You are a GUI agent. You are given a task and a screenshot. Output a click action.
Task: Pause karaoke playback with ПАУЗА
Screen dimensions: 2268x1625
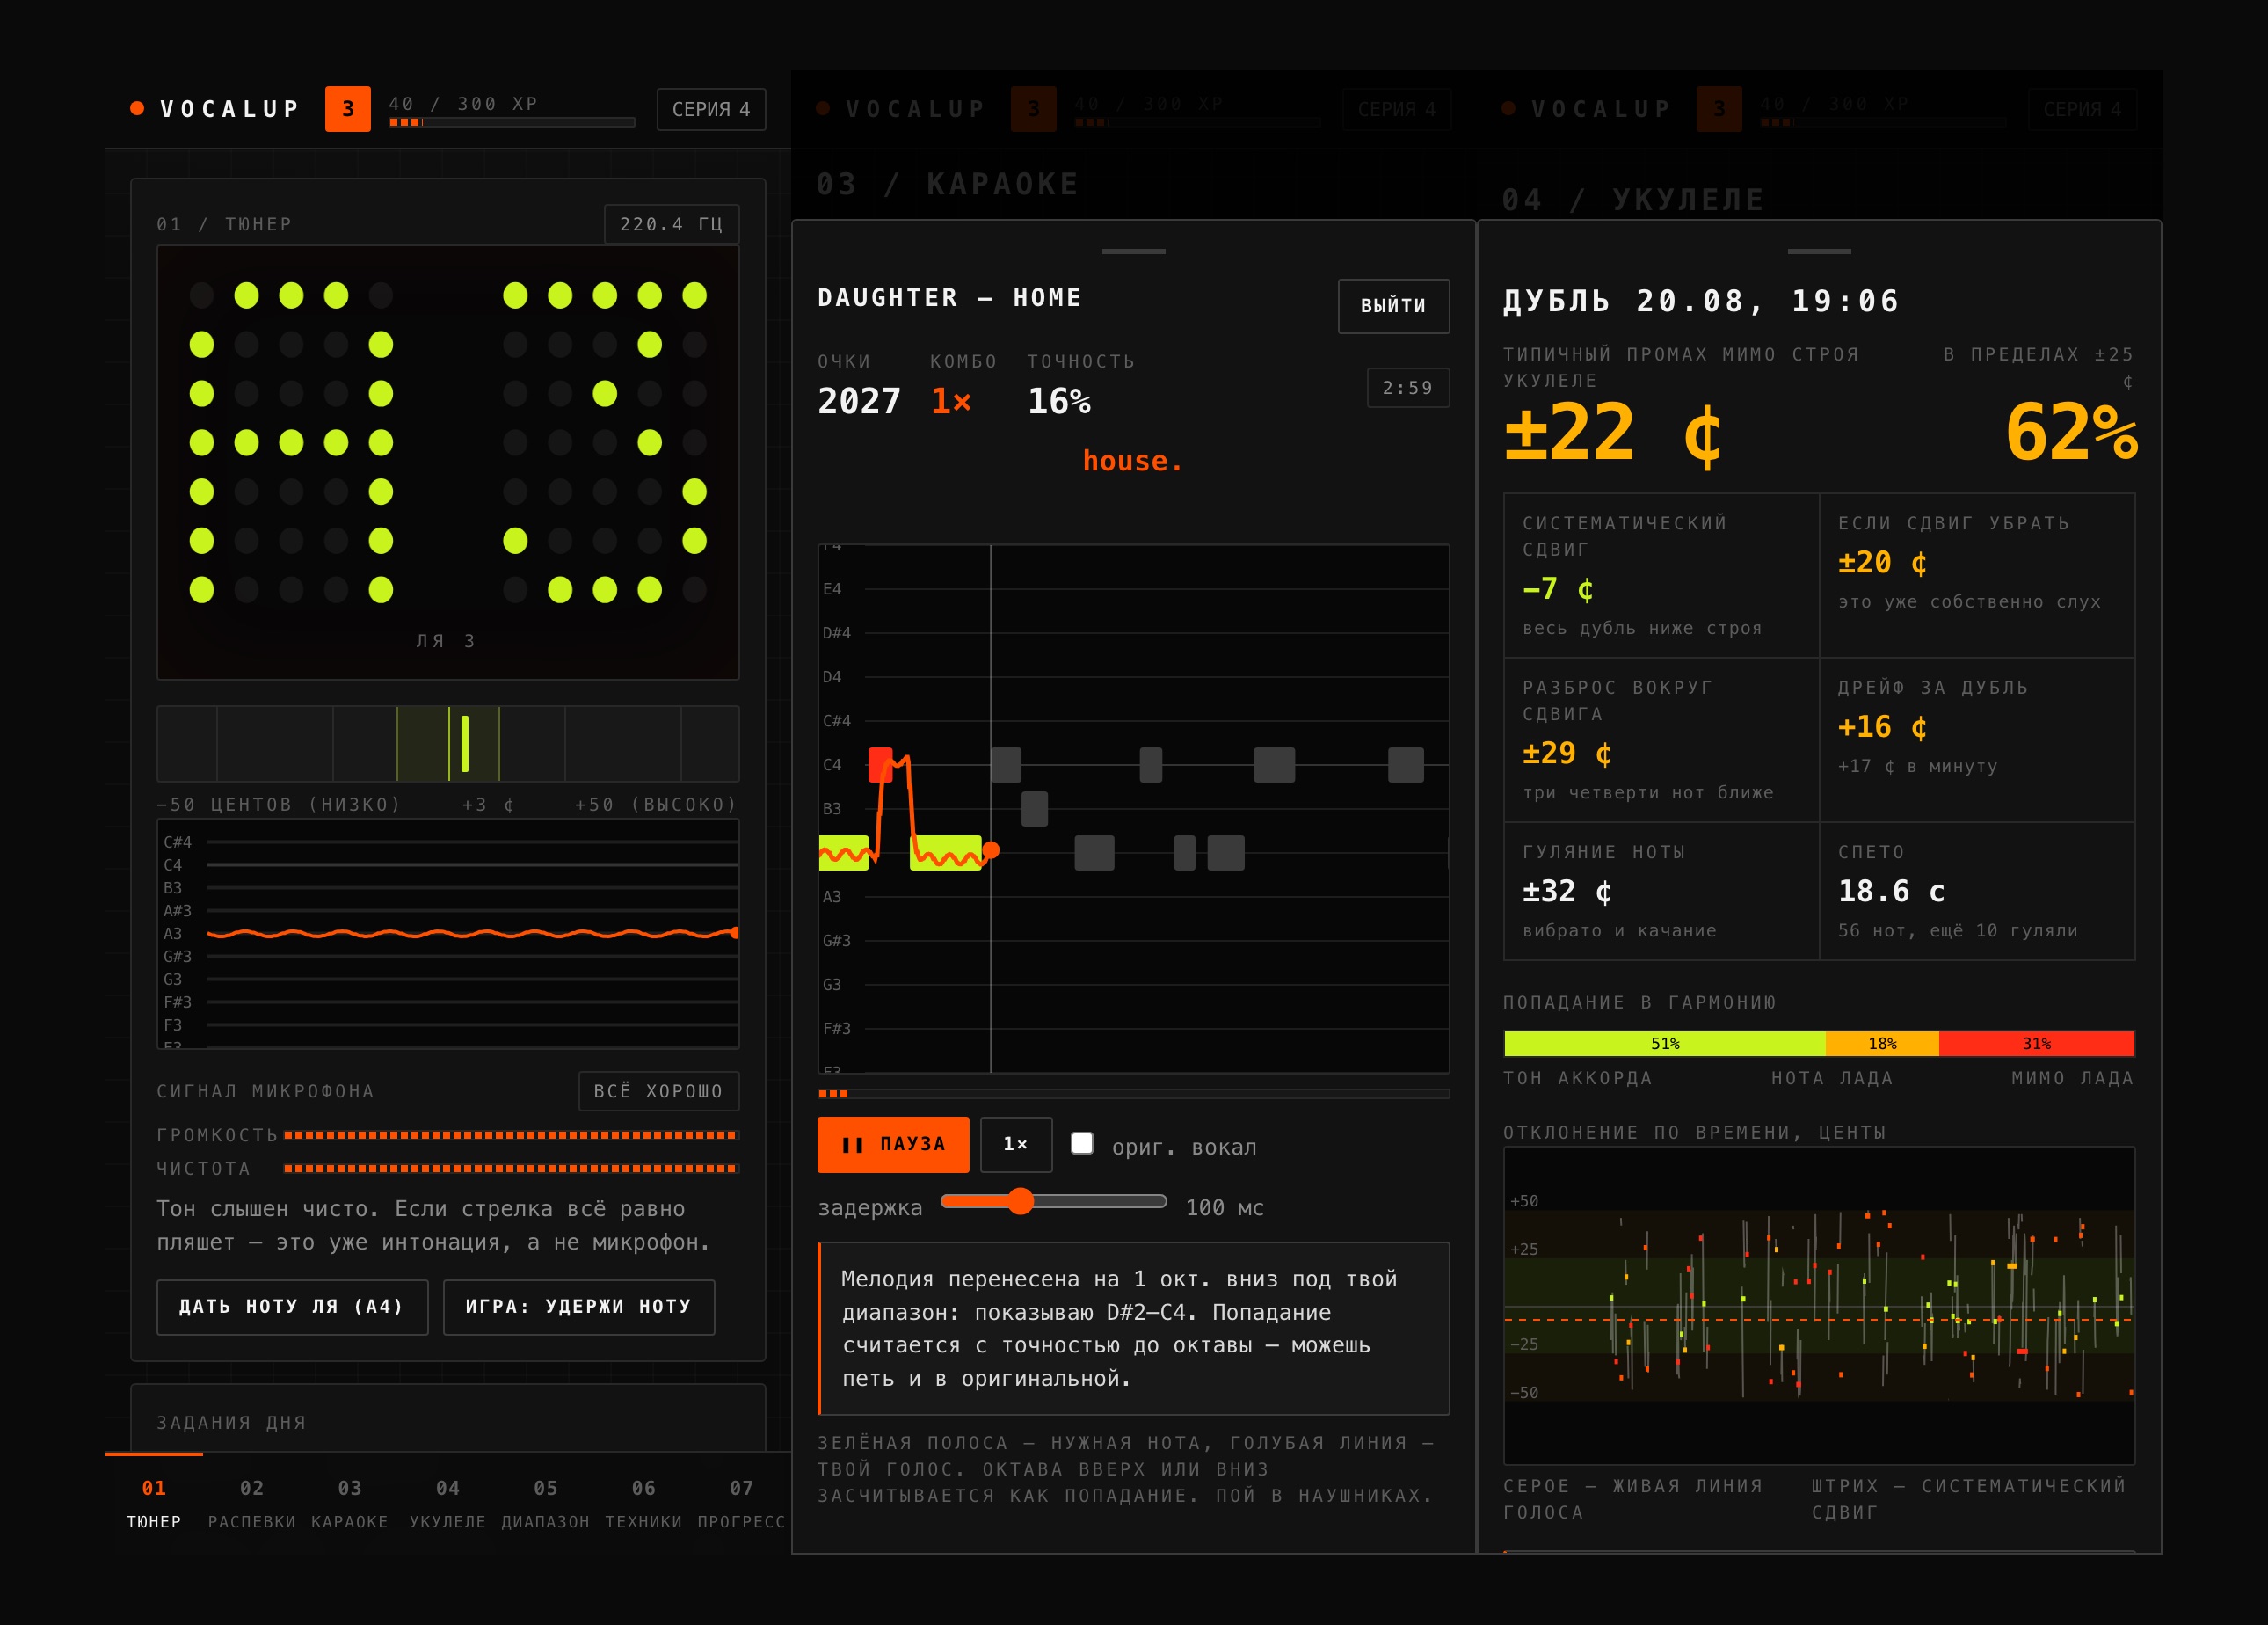coord(893,1144)
